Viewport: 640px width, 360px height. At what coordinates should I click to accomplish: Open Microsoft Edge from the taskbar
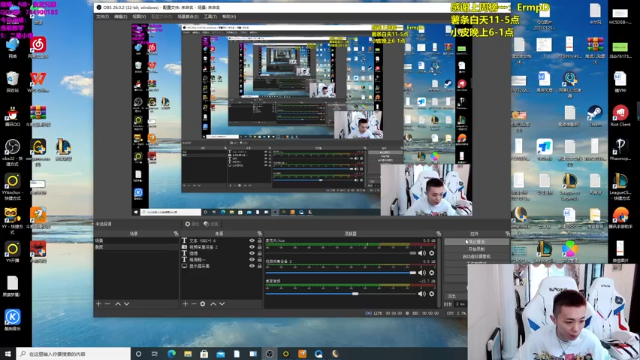point(171,353)
